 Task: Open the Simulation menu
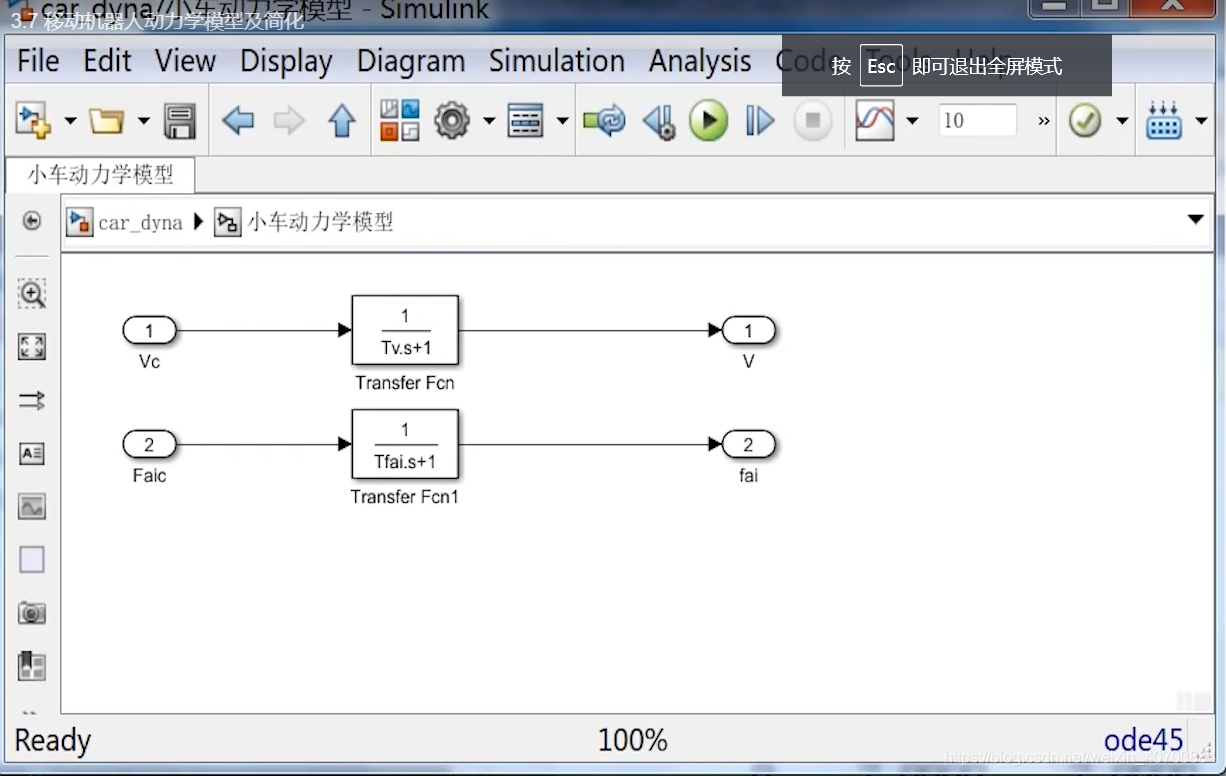click(557, 61)
